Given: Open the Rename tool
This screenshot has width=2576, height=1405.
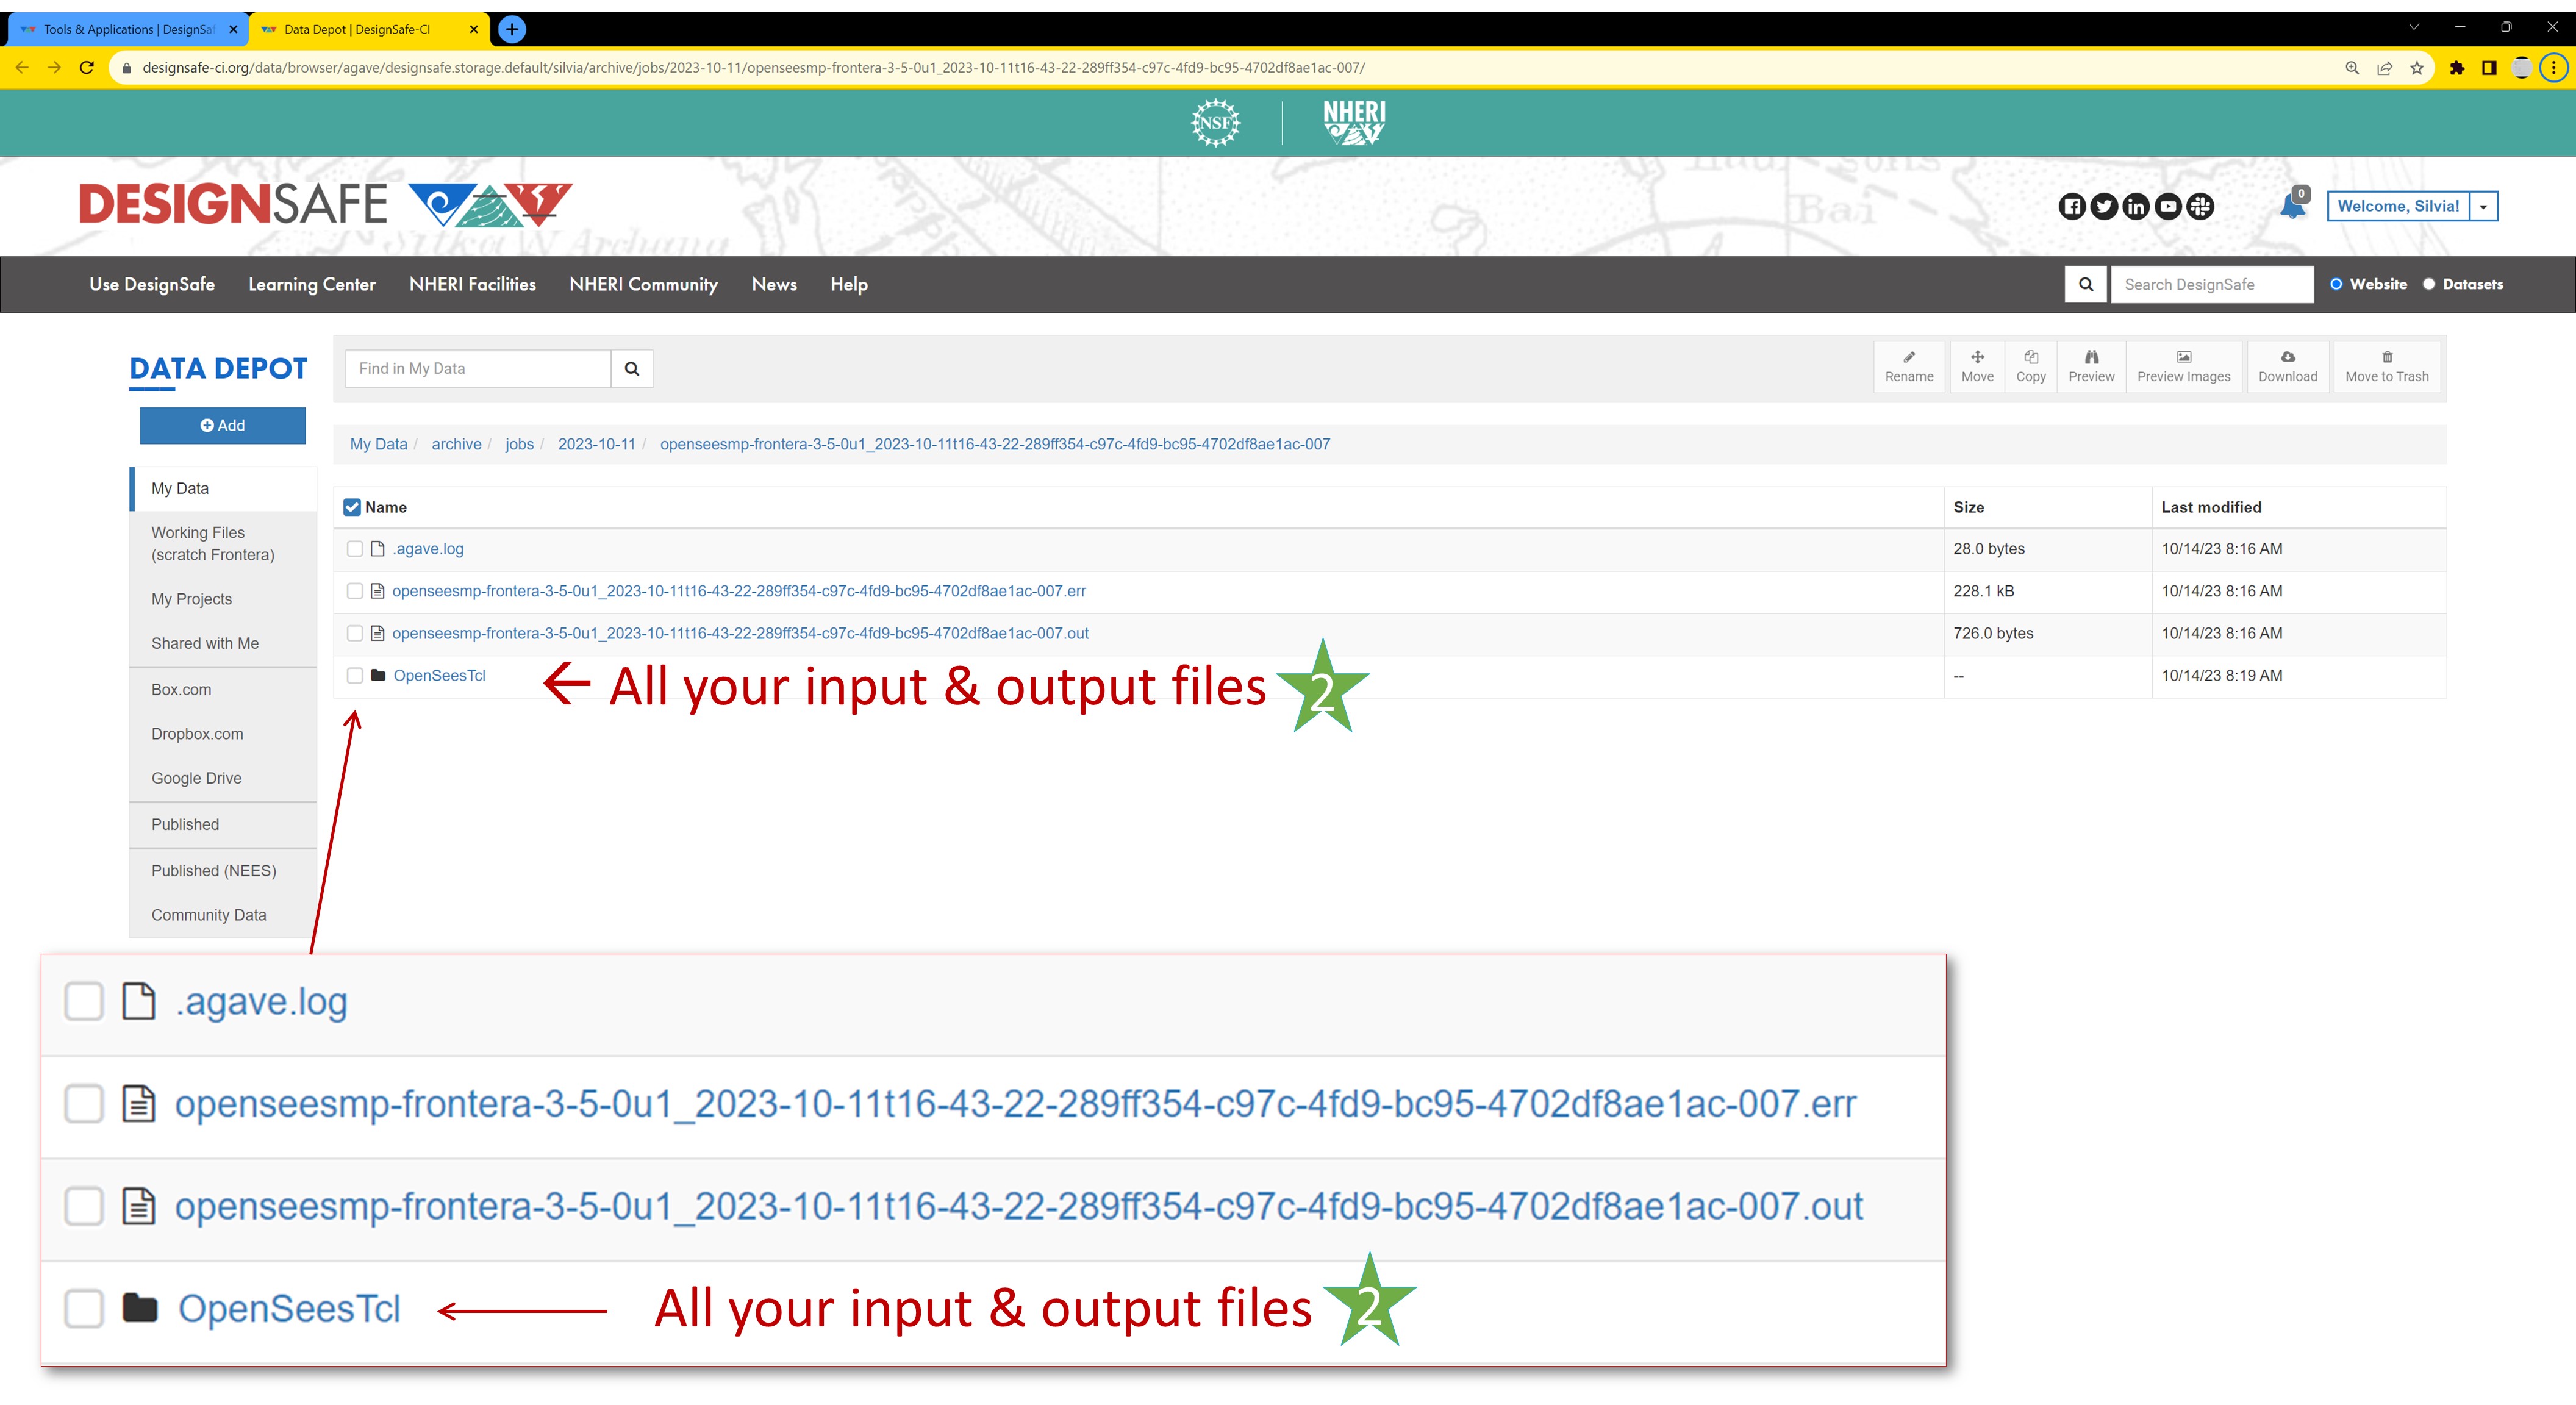Looking at the screenshot, I should coord(1909,366).
